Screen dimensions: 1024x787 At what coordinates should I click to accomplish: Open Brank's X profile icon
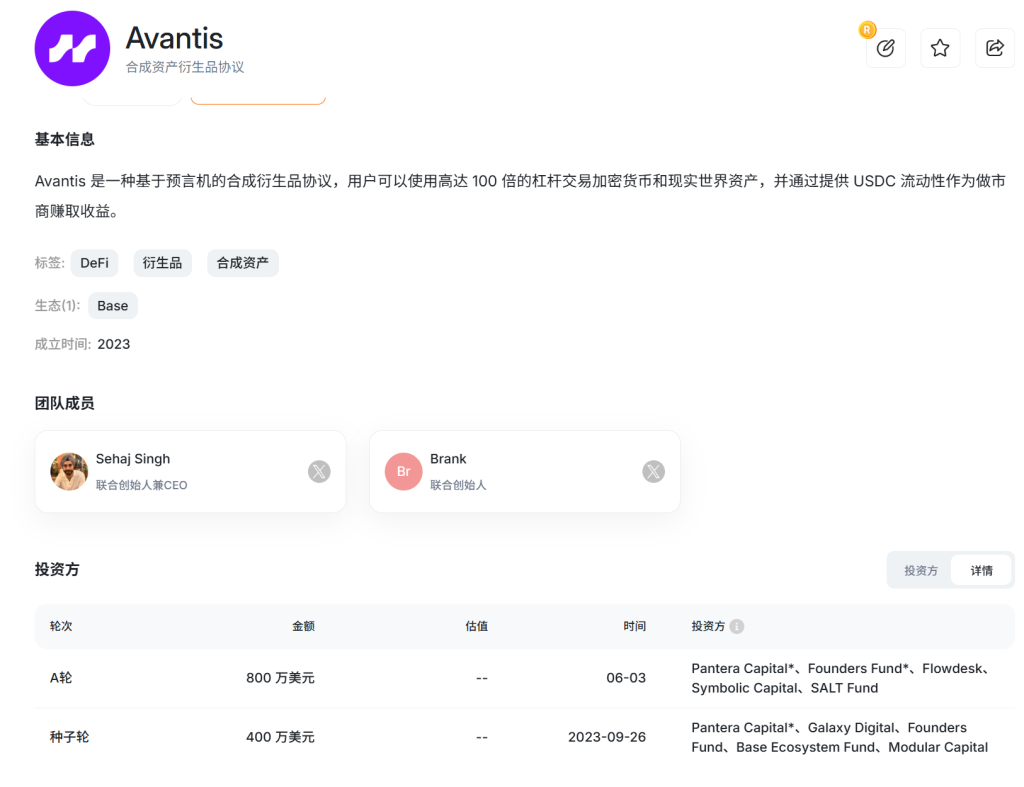click(x=653, y=472)
